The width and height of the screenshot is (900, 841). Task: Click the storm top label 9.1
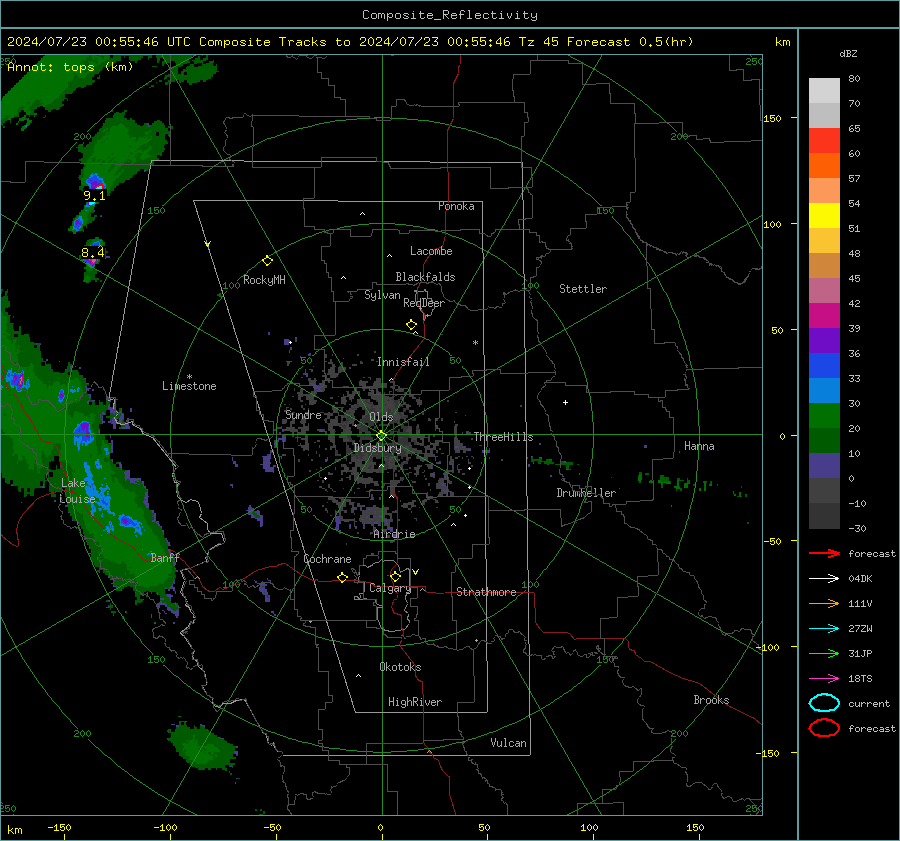(94, 196)
